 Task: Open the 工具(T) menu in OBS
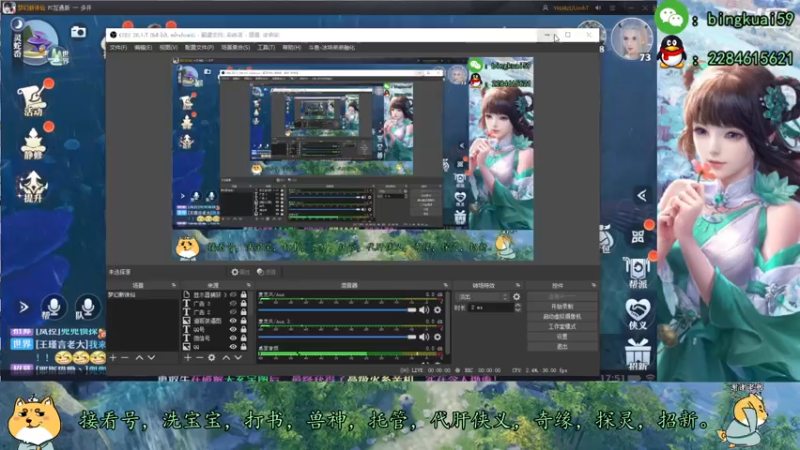pyautogui.click(x=266, y=47)
